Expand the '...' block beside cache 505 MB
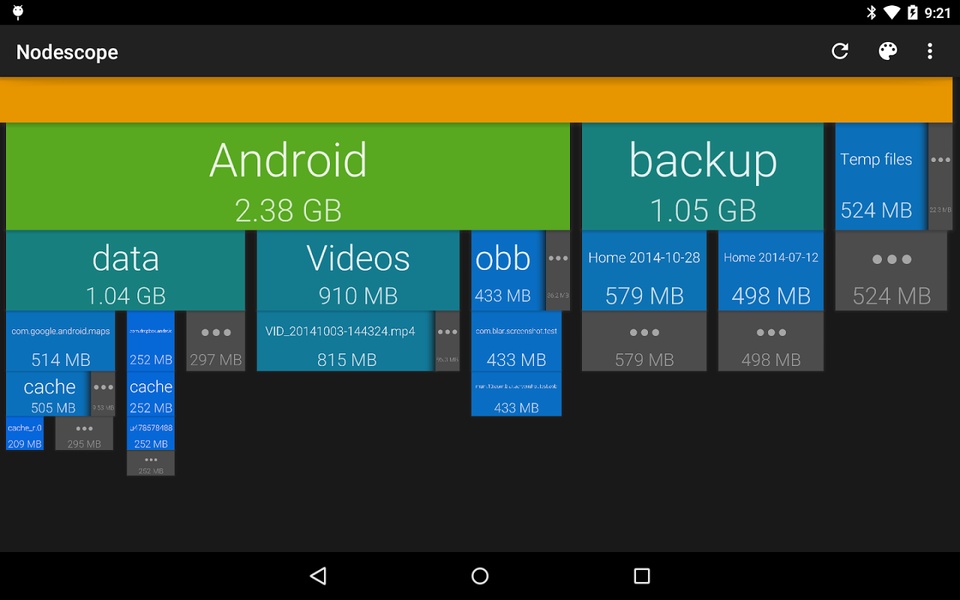This screenshot has width=960, height=600. 103,394
